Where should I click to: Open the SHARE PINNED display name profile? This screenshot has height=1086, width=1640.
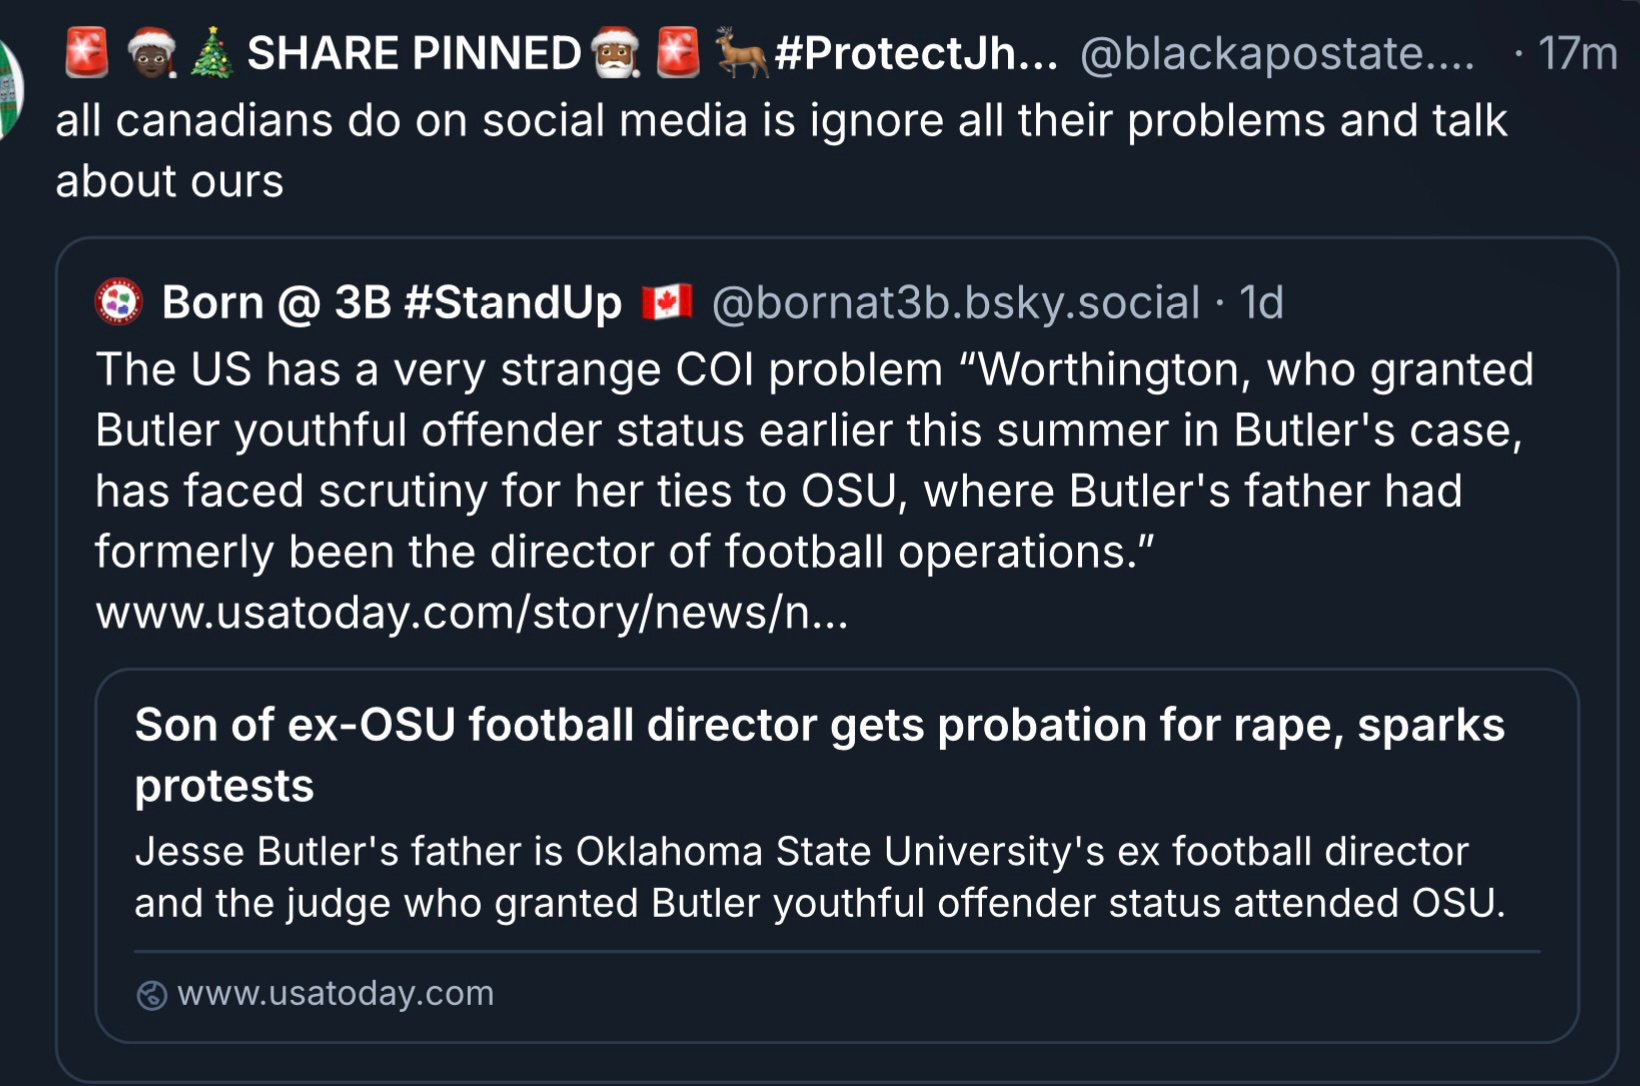413,53
